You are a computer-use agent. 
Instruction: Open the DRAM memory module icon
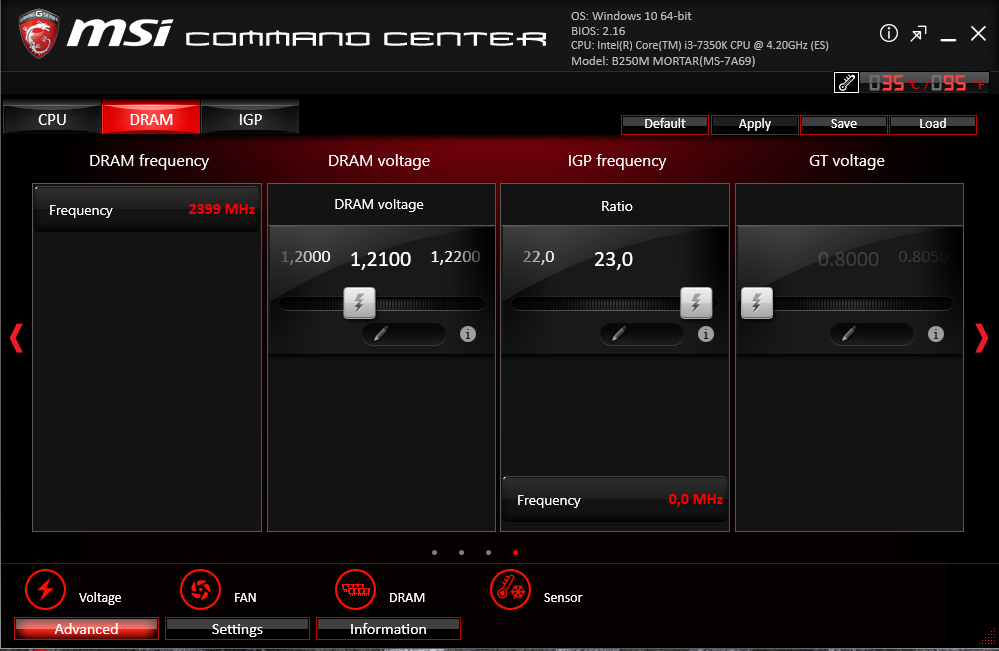coord(356,589)
